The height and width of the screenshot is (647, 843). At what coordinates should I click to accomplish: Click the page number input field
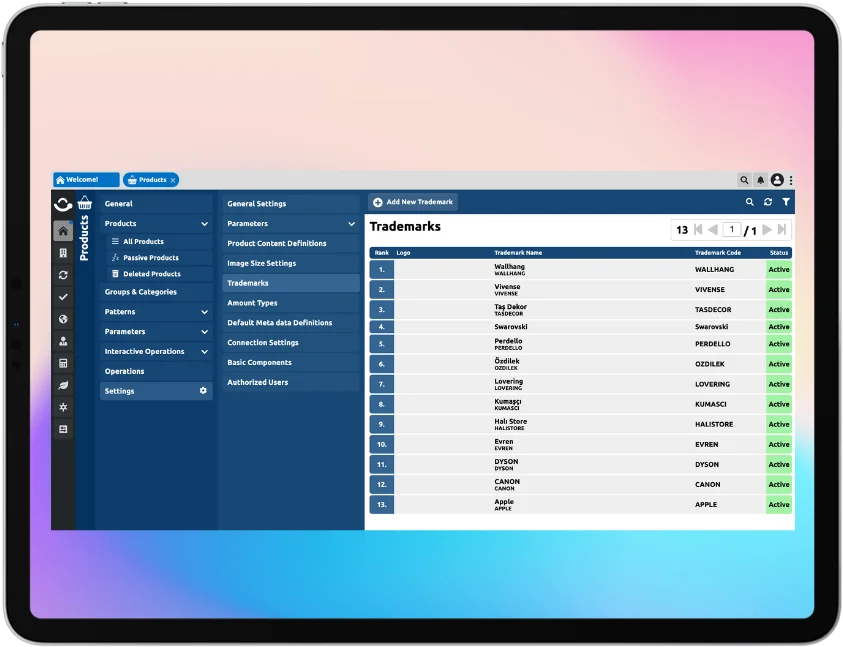(732, 230)
